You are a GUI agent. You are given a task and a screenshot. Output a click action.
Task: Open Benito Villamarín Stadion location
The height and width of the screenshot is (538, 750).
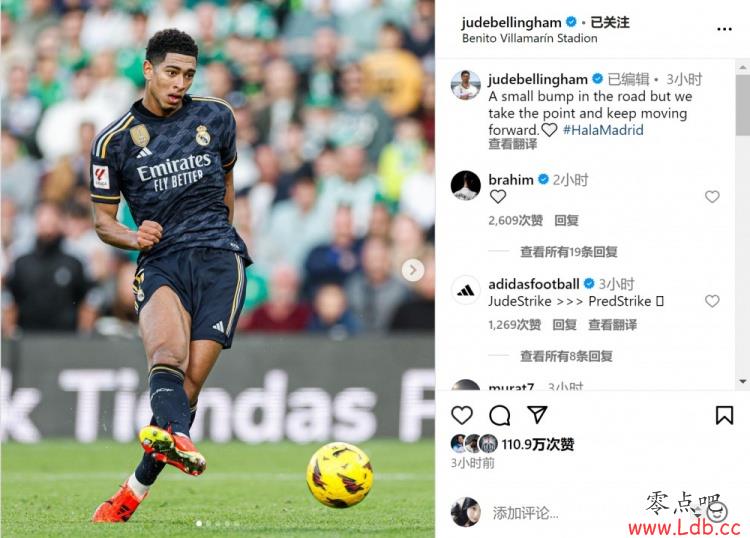click(x=529, y=38)
